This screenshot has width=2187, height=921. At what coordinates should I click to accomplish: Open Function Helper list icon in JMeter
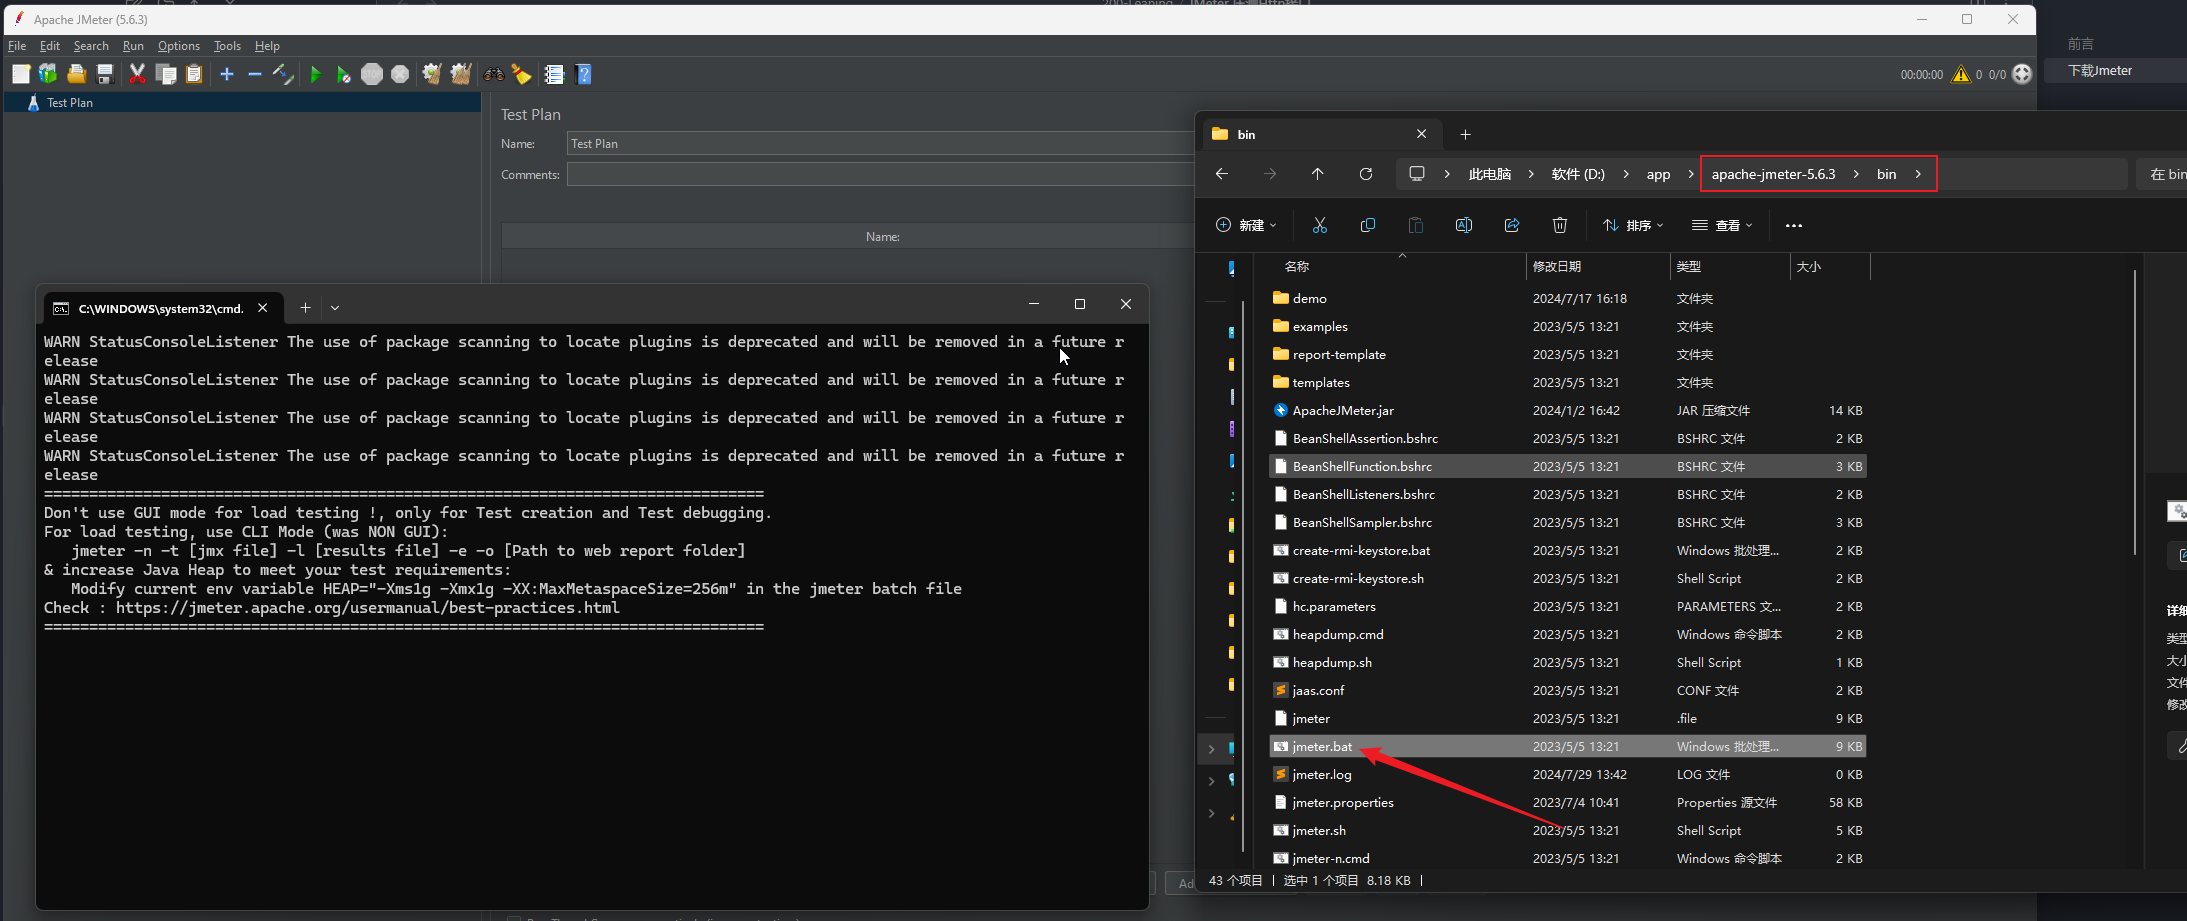(554, 74)
